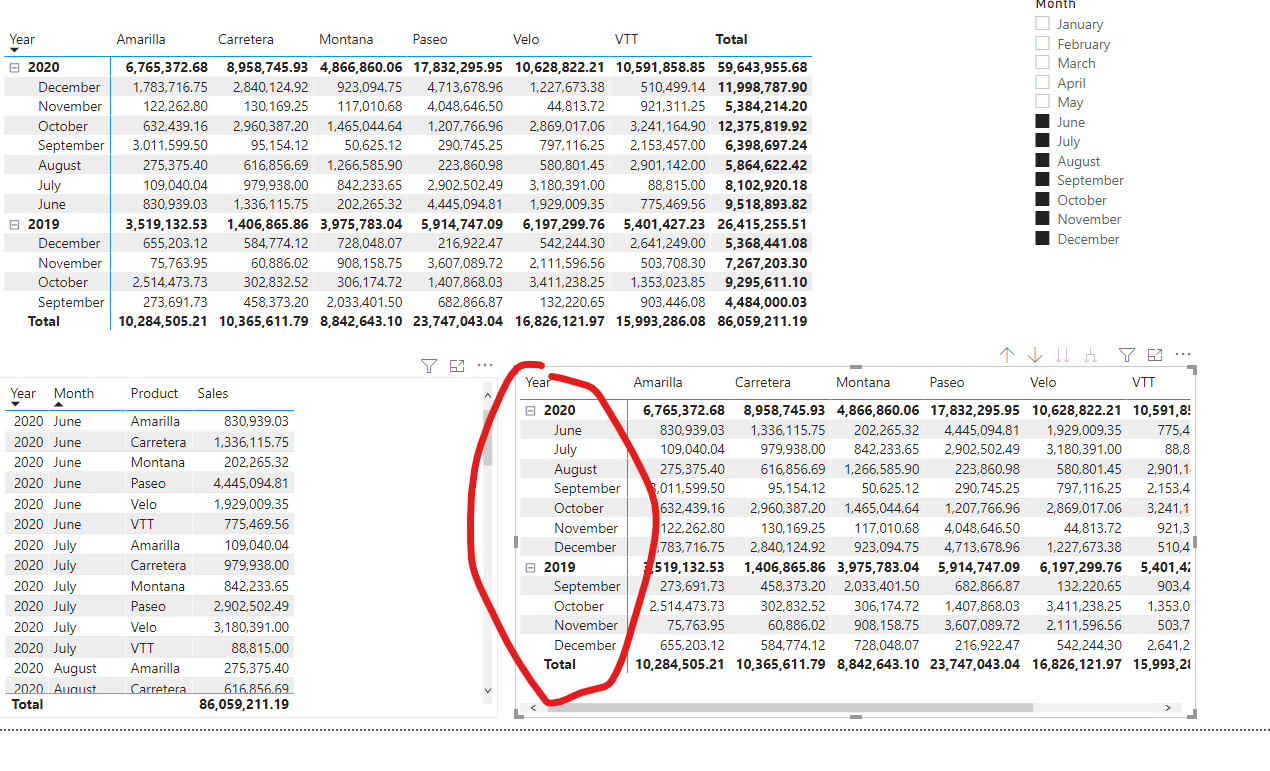Viewport: 1270px width, 771px height.
Task: Click right arrow of matrix horizontal scrollbar
Action: [1167, 707]
